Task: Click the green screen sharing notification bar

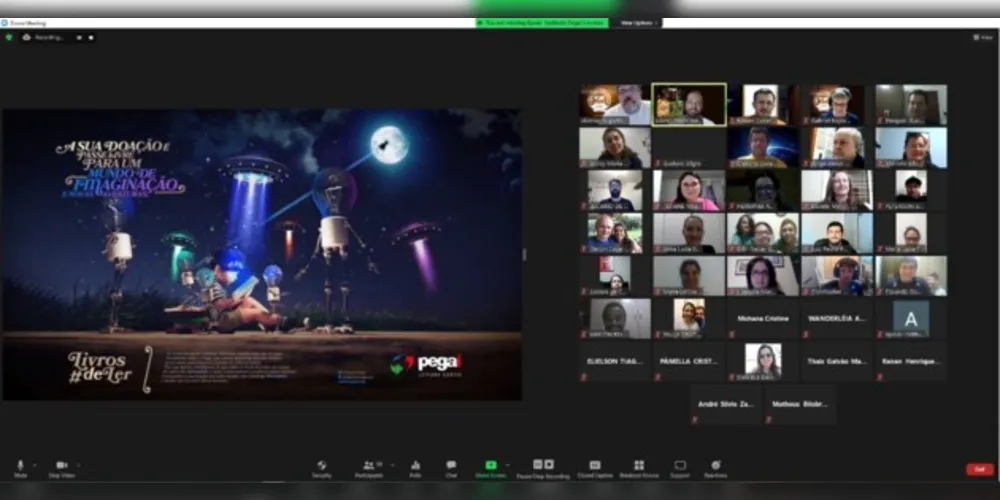Action: pyautogui.click(x=542, y=23)
